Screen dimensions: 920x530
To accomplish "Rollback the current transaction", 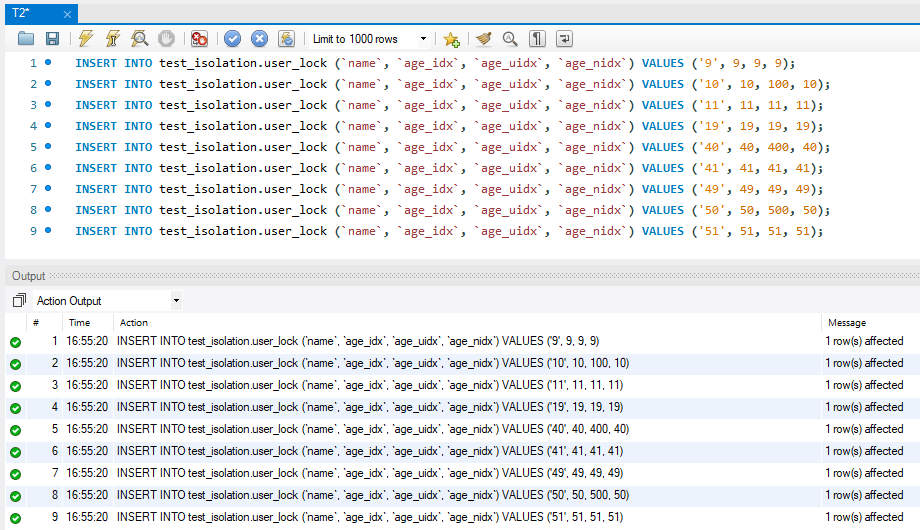I will click(259, 39).
